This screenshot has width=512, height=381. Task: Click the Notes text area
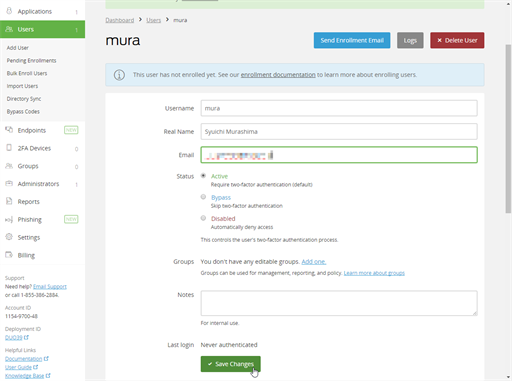click(339, 303)
